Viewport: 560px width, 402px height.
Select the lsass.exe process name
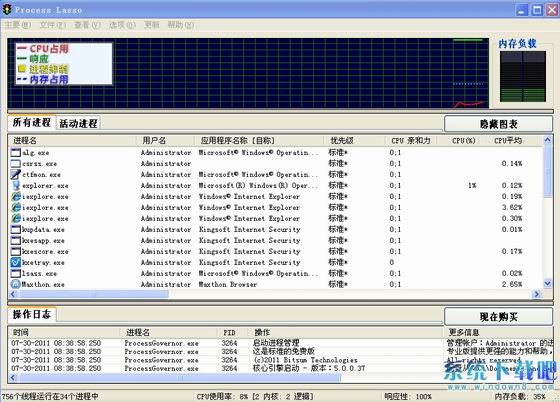[x=40, y=273]
